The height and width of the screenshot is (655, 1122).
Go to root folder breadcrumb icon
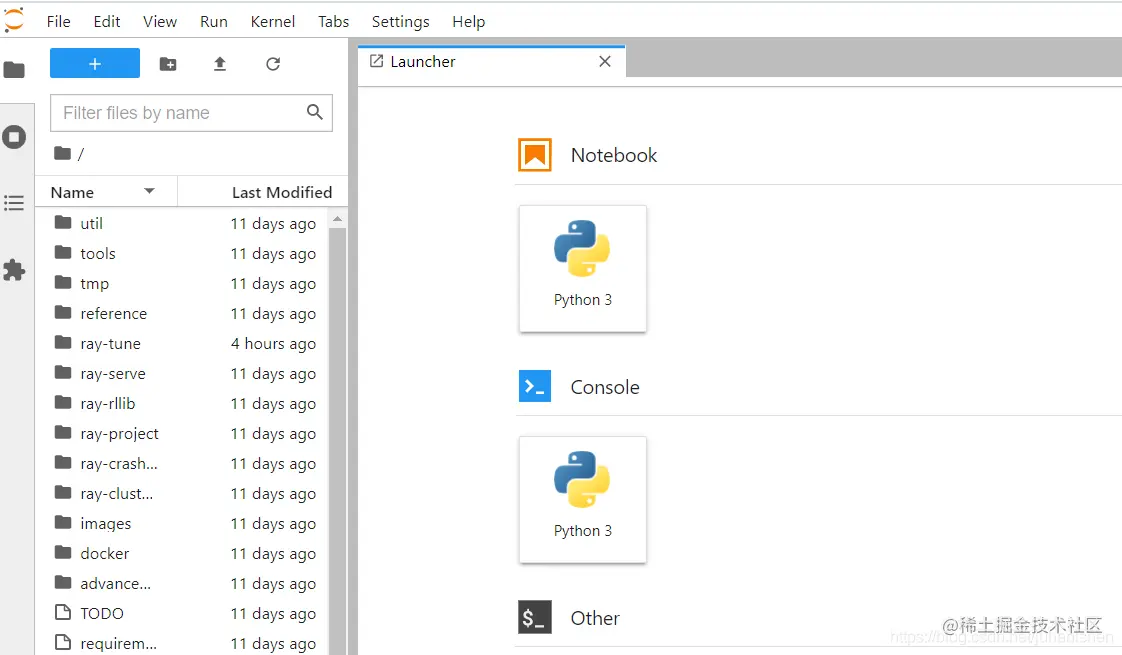point(62,153)
